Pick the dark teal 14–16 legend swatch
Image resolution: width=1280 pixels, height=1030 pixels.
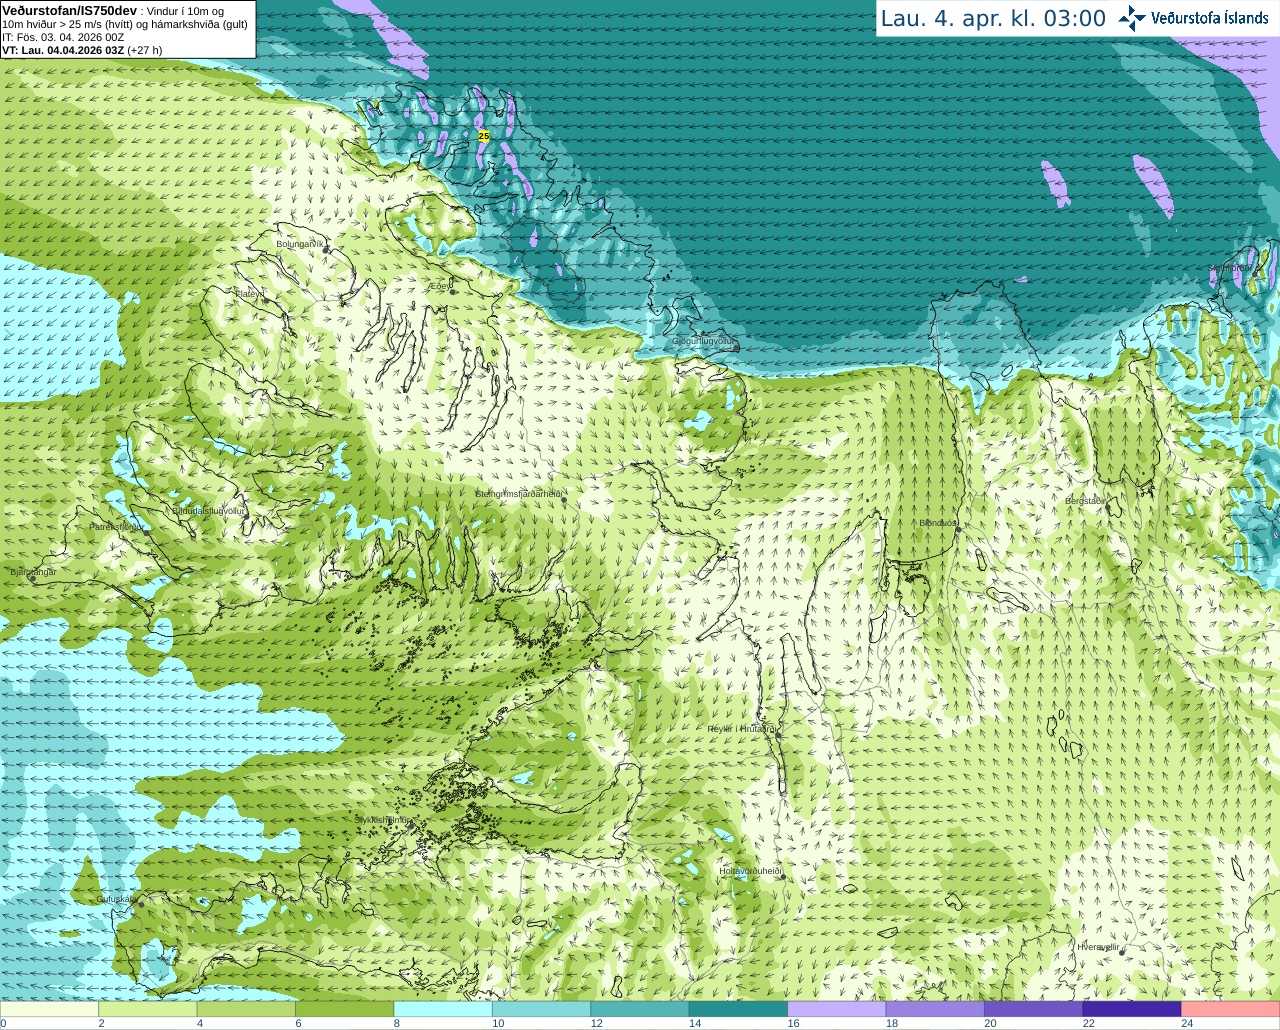[739, 1009]
